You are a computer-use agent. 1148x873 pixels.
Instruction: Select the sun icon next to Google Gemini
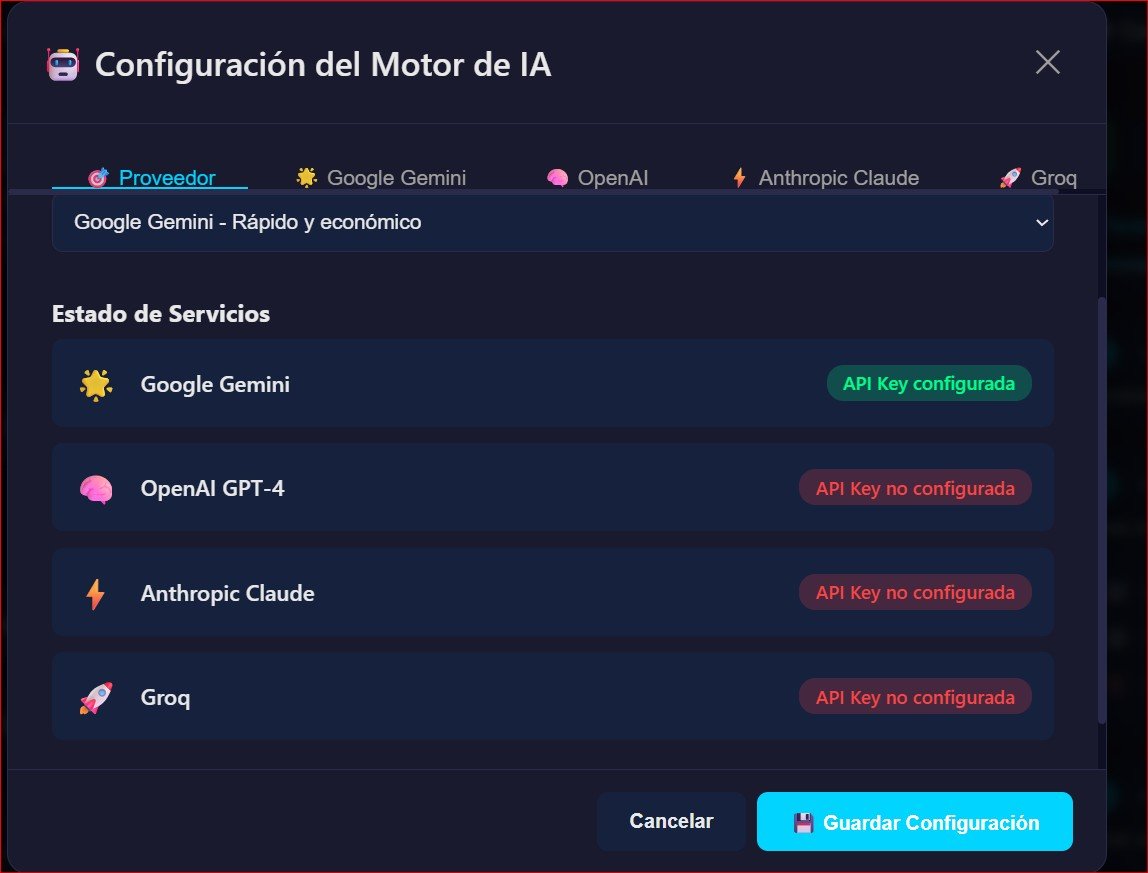pos(95,383)
